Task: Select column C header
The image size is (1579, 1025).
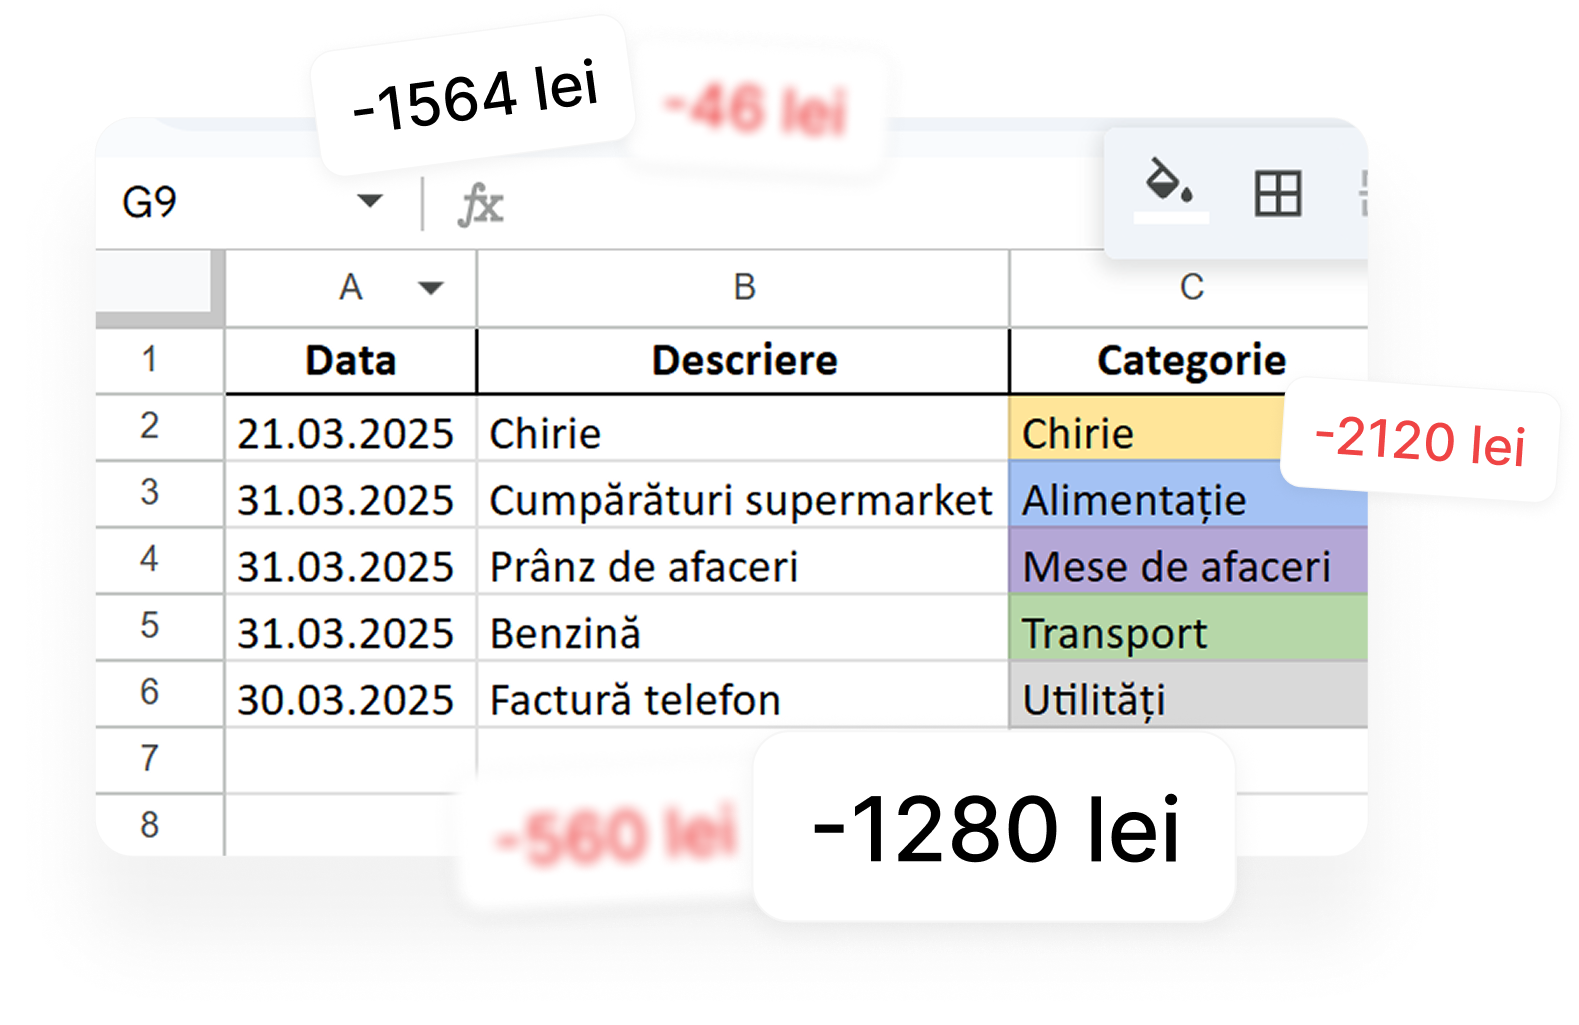Action: tap(1190, 288)
